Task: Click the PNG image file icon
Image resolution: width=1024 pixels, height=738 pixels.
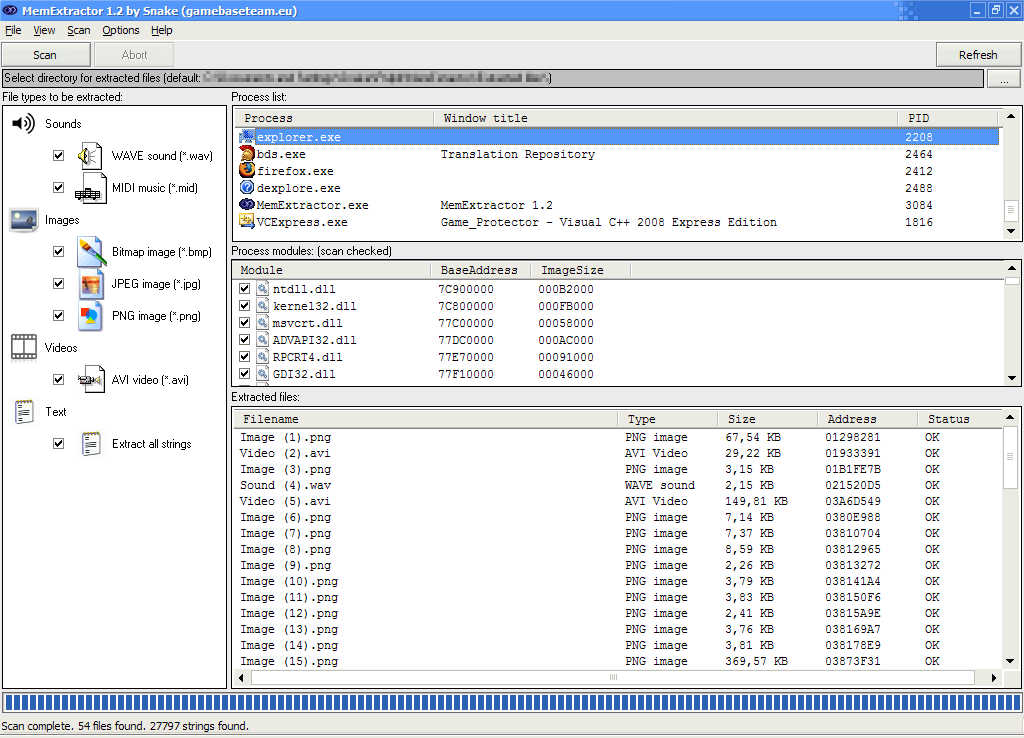Action: (91, 316)
